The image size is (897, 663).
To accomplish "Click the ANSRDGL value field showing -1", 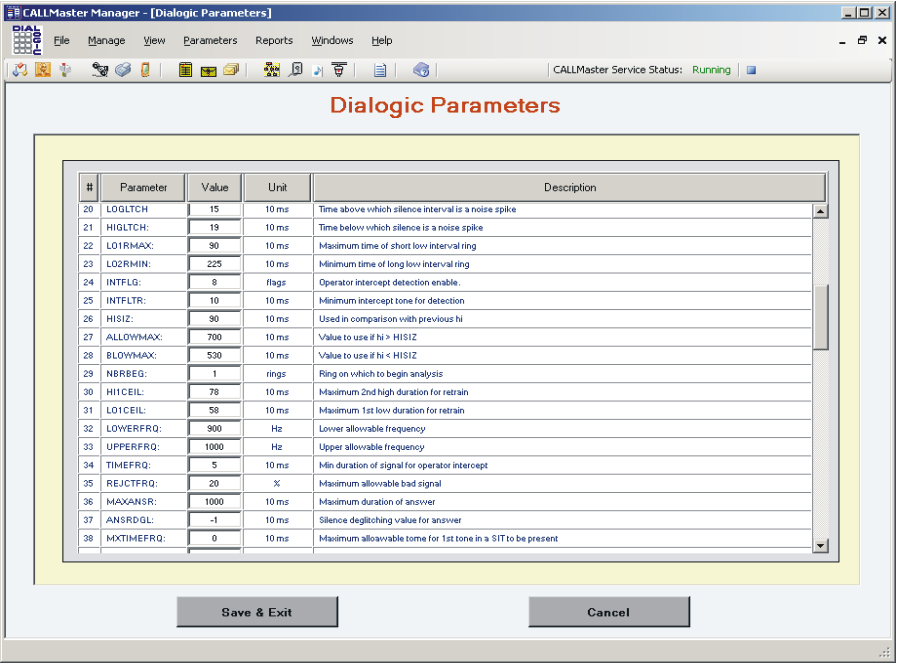I will (x=215, y=521).
